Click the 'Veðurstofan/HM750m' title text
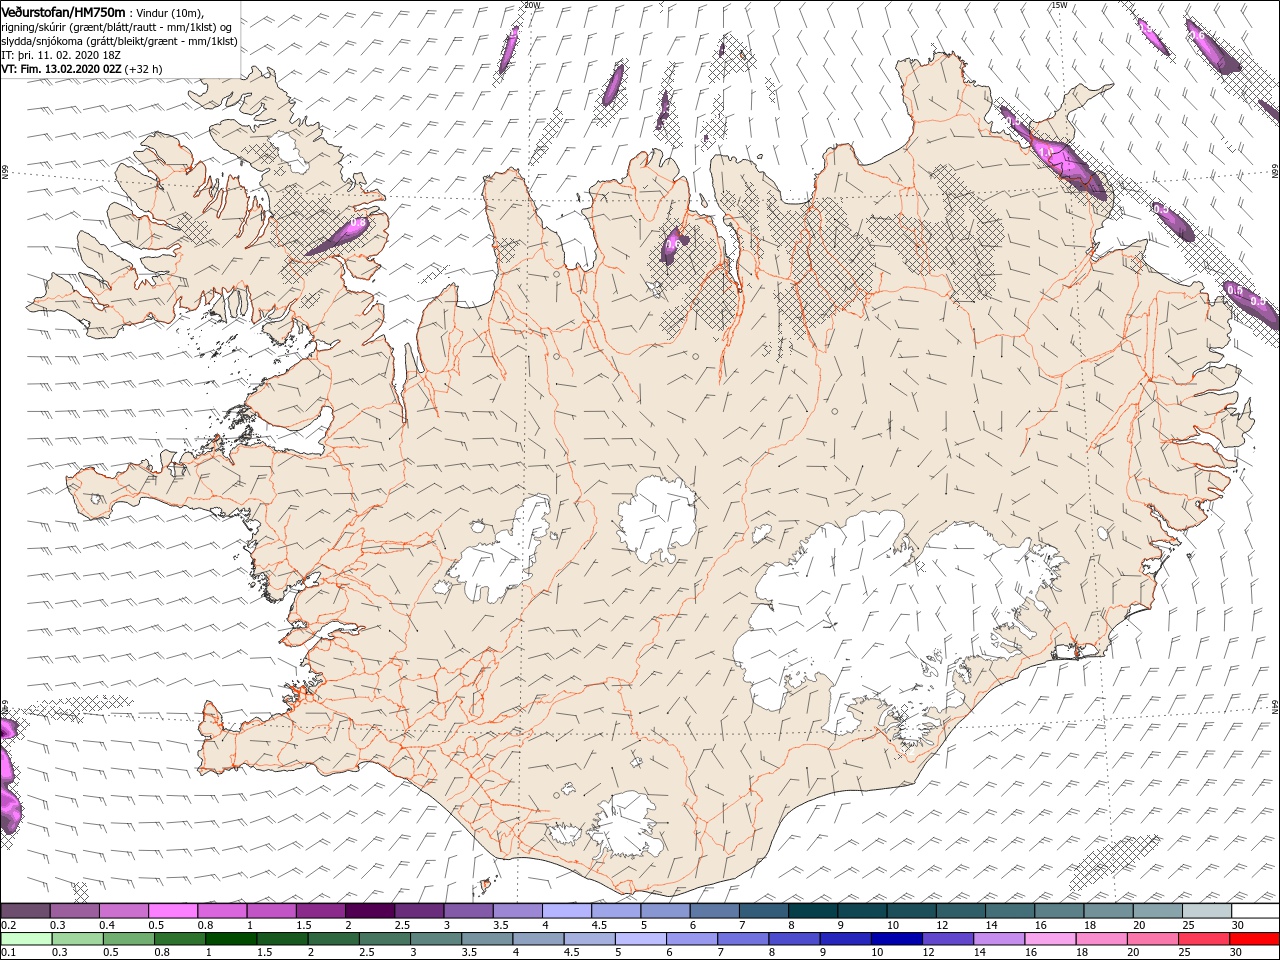The height and width of the screenshot is (960, 1280). (x=63, y=11)
